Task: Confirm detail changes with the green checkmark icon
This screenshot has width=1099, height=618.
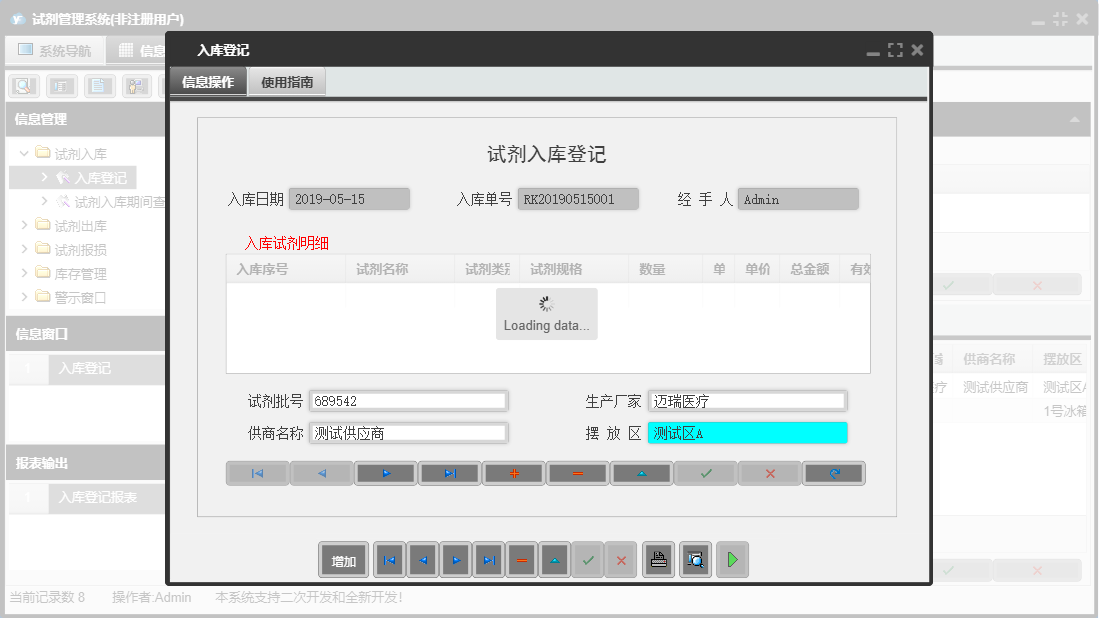Action: point(705,472)
